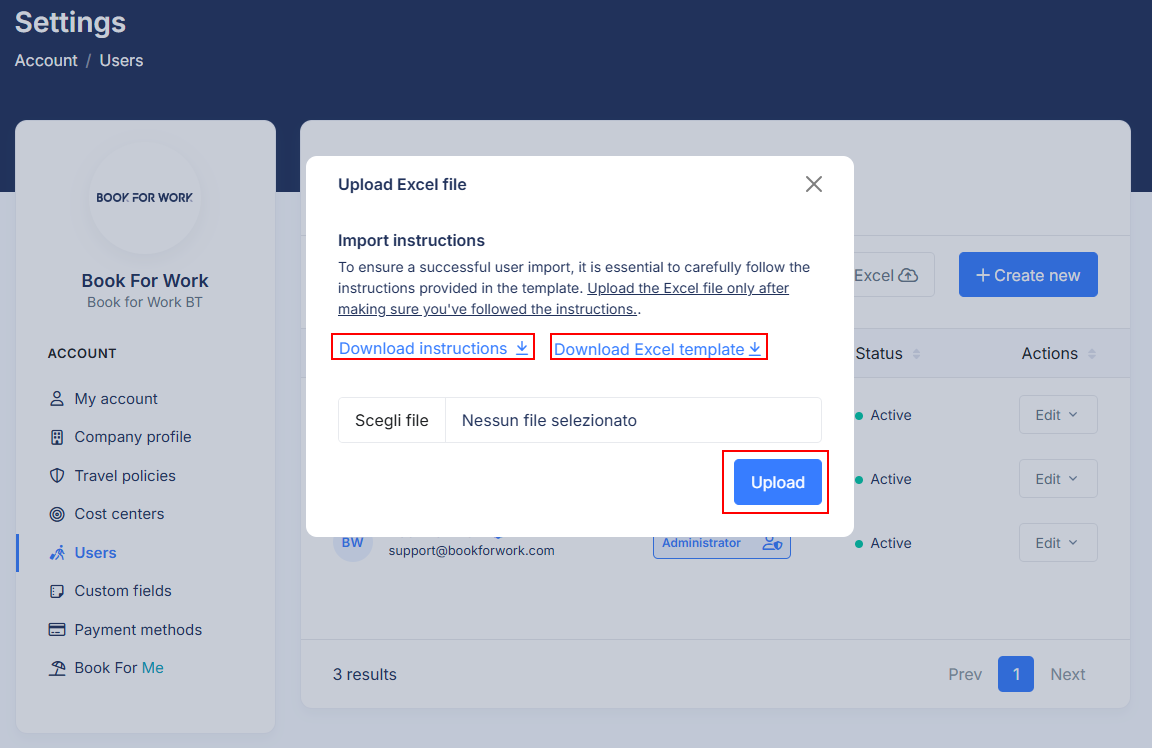Screen dimensions: 1152x748
Task: Open Users in the sidebar menu
Action: coord(95,553)
